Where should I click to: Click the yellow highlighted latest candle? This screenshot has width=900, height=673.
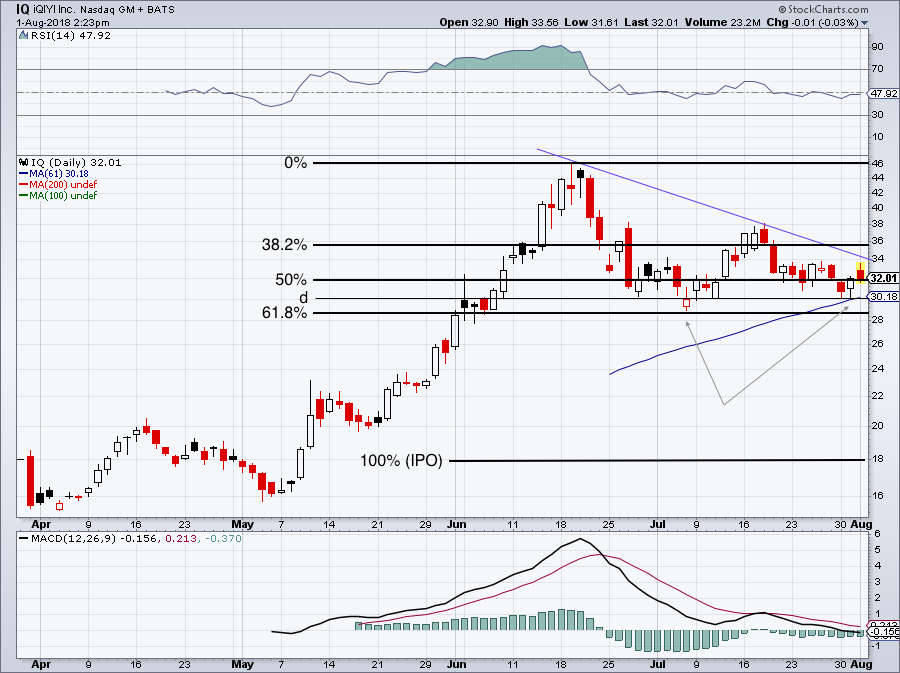pos(860,273)
